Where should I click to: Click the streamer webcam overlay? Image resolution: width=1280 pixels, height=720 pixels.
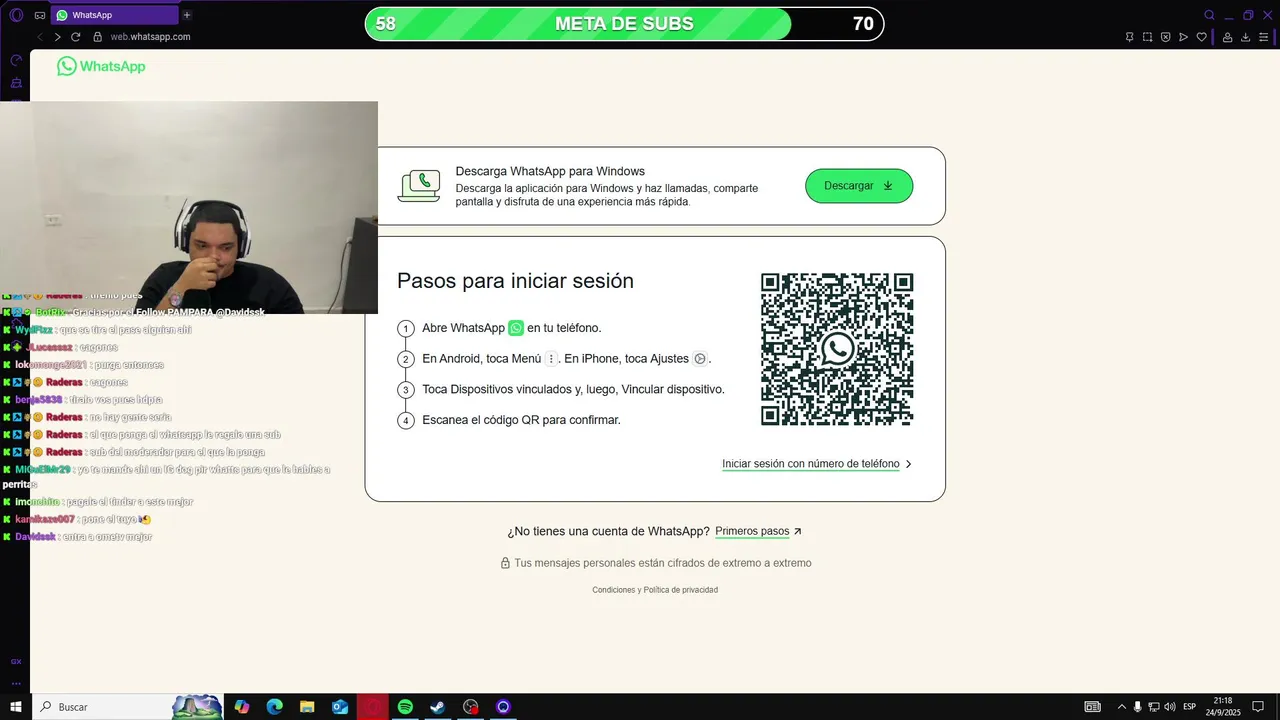[189, 207]
